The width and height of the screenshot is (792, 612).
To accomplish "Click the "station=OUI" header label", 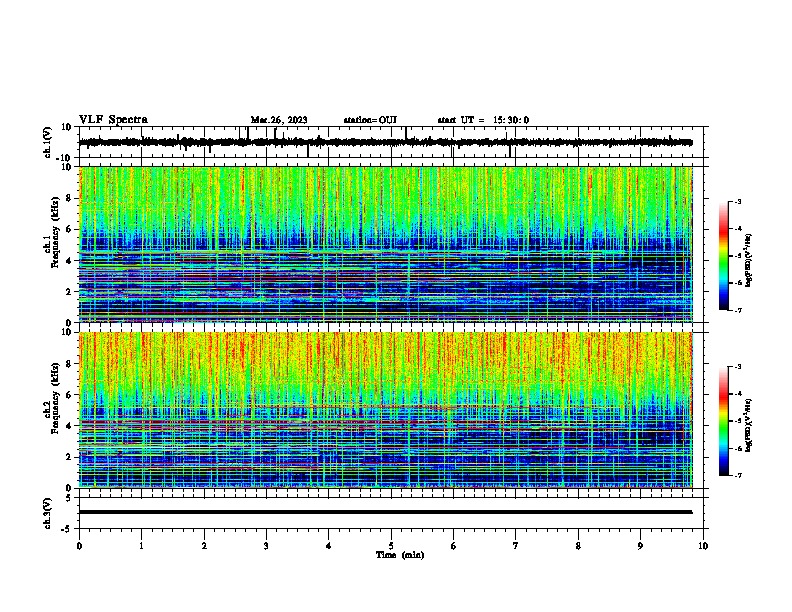I will [x=370, y=120].
